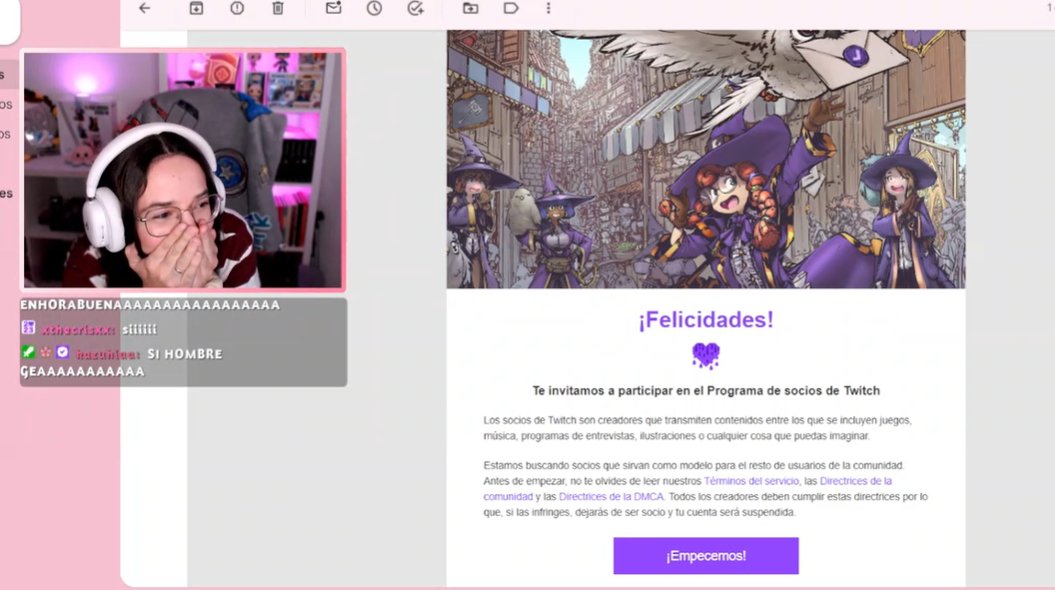The height and width of the screenshot is (590, 1055).
Task: Open more options three-dot menu
Action: pyautogui.click(x=548, y=8)
